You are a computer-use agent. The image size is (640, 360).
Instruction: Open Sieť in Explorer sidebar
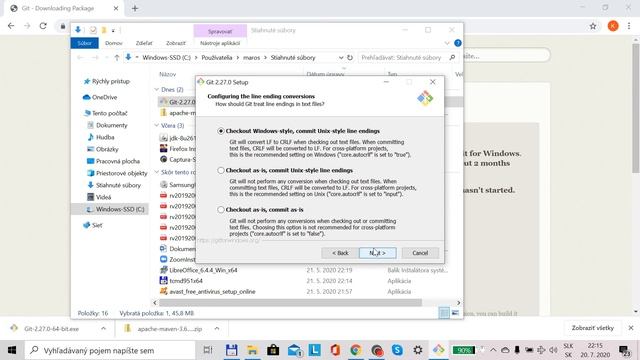pos(93,225)
